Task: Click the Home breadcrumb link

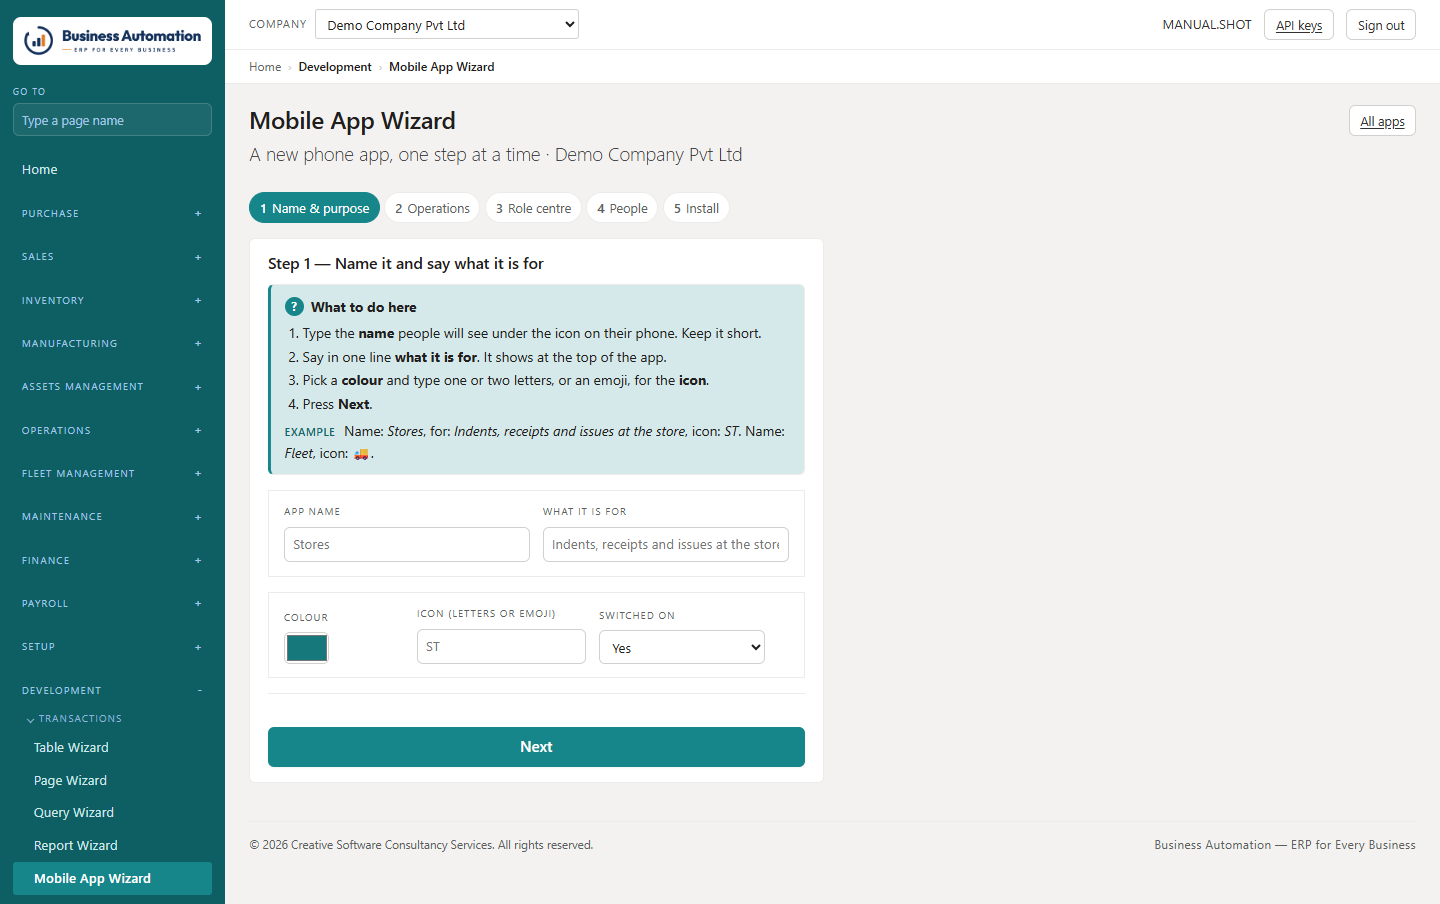Action: point(265,67)
